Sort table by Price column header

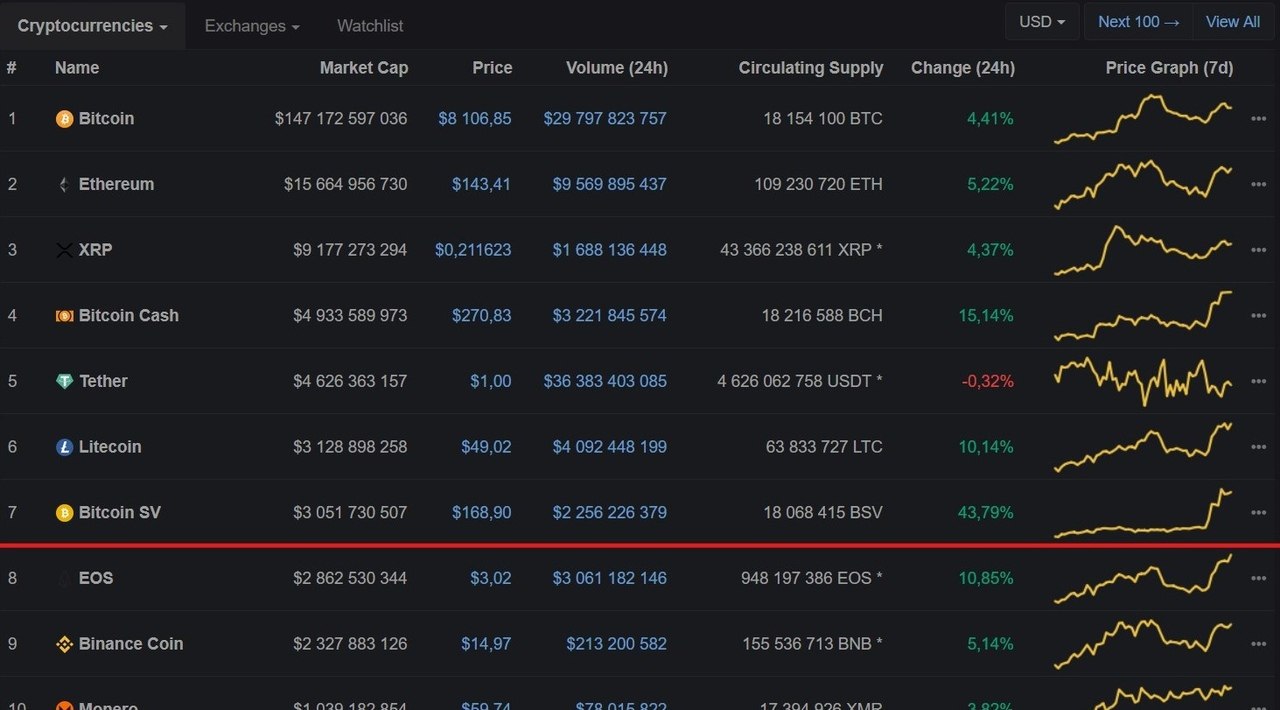pyautogui.click(x=492, y=68)
